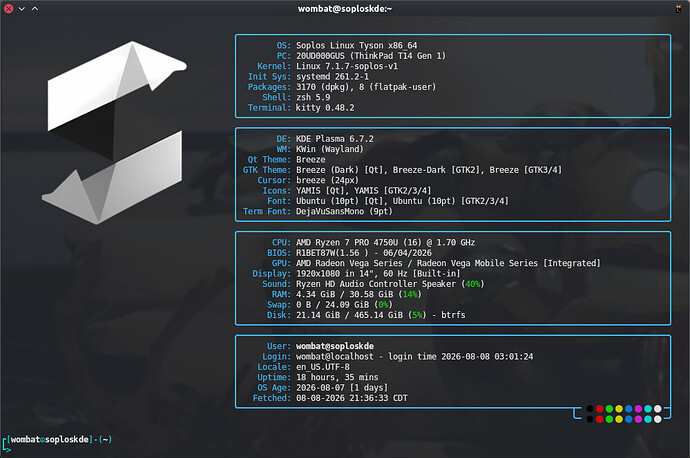
Task: Click the PC value '20UD000GUS (ThinkPad T14 Gen 1)'
Action: (371, 56)
